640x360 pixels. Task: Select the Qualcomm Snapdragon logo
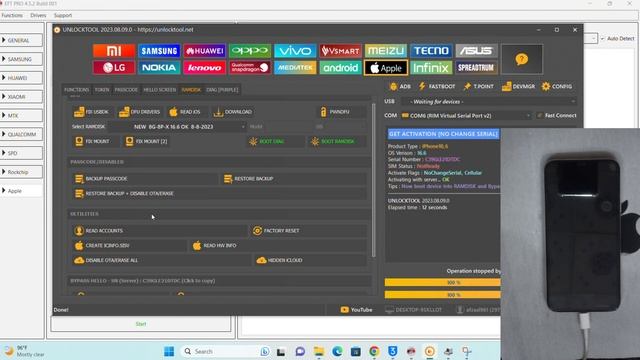[250, 68]
